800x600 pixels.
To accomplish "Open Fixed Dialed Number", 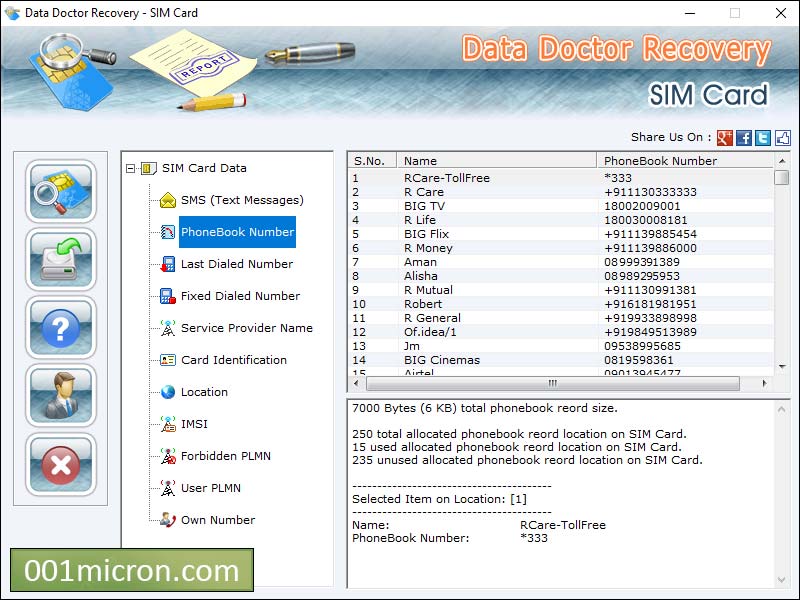I will point(225,296).
